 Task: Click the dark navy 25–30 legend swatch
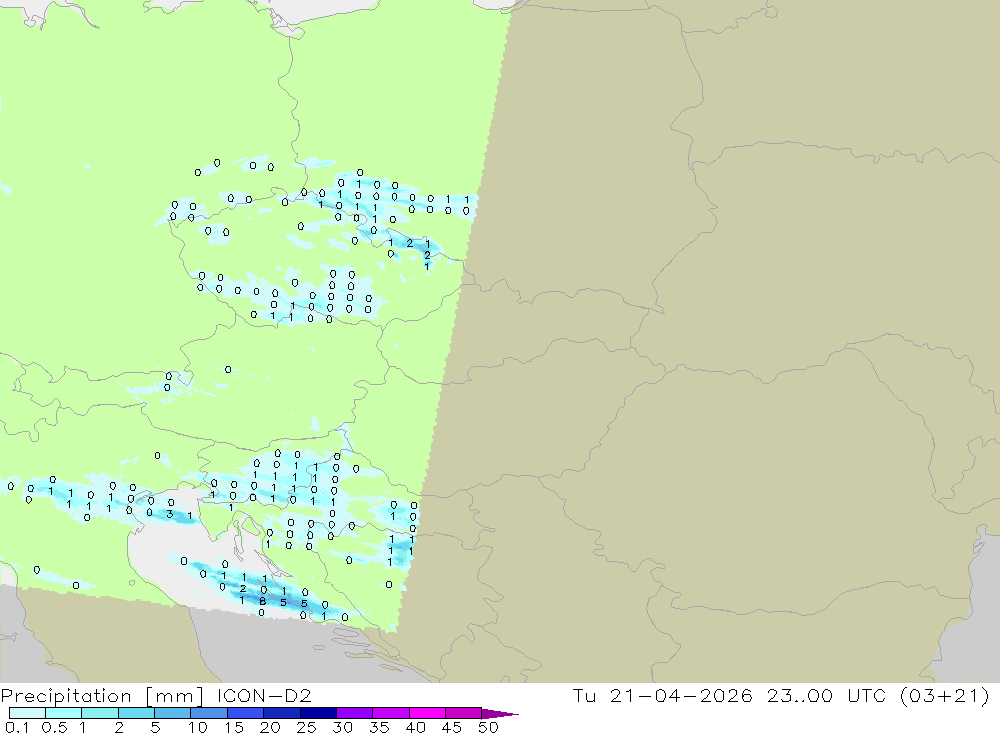[318, 713]
